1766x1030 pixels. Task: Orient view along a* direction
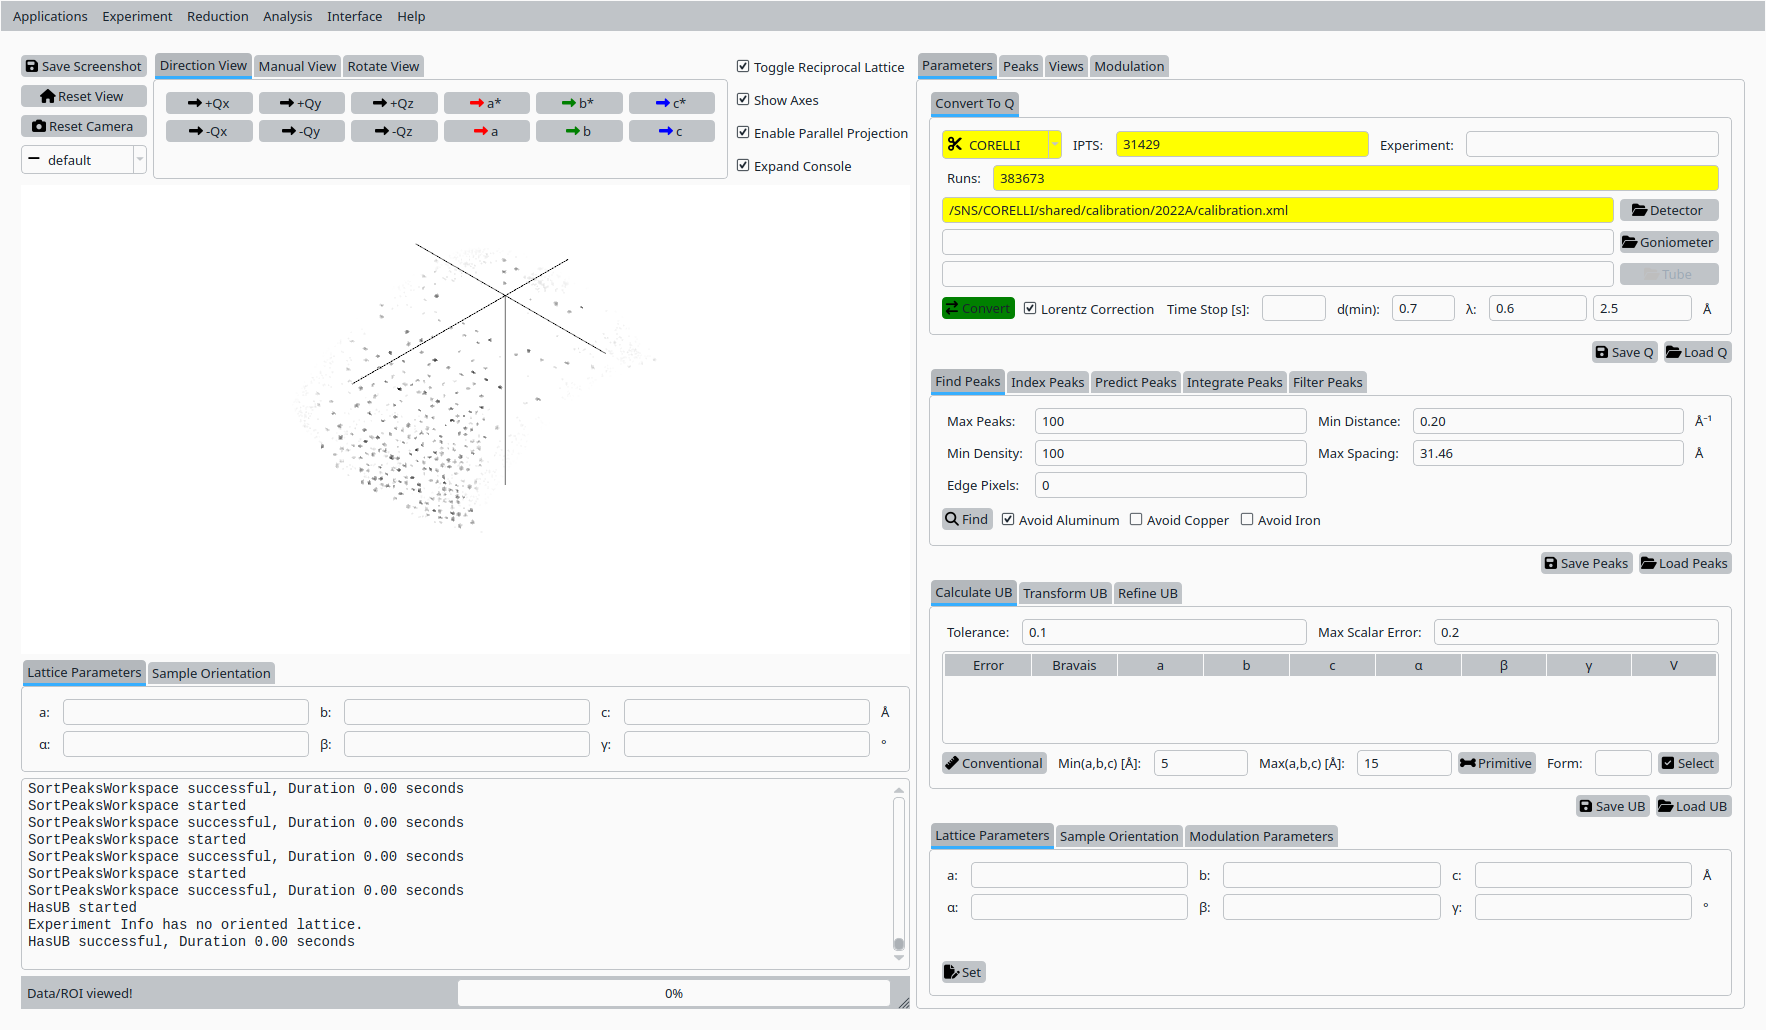pyautogui.click(x=486, y=103)
